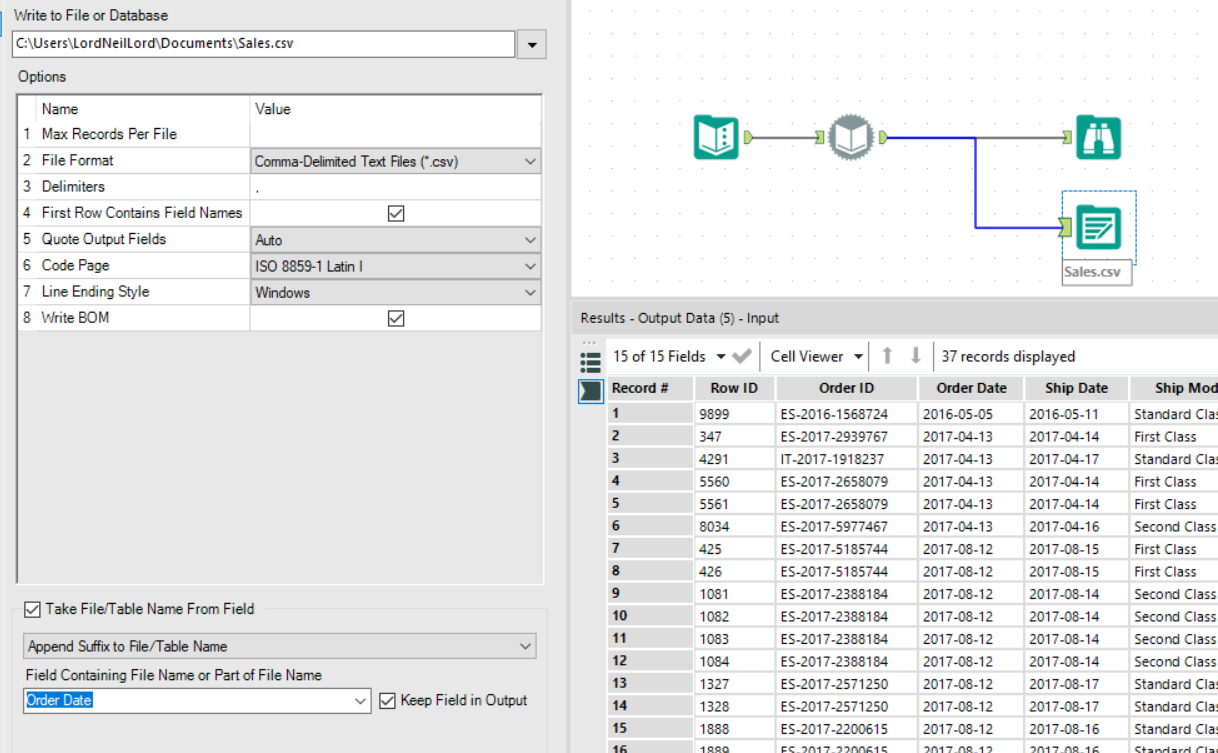Select the Sales.csv Output Data tool
Viewport: 1218px width, 753px height.
[1098, 228]
